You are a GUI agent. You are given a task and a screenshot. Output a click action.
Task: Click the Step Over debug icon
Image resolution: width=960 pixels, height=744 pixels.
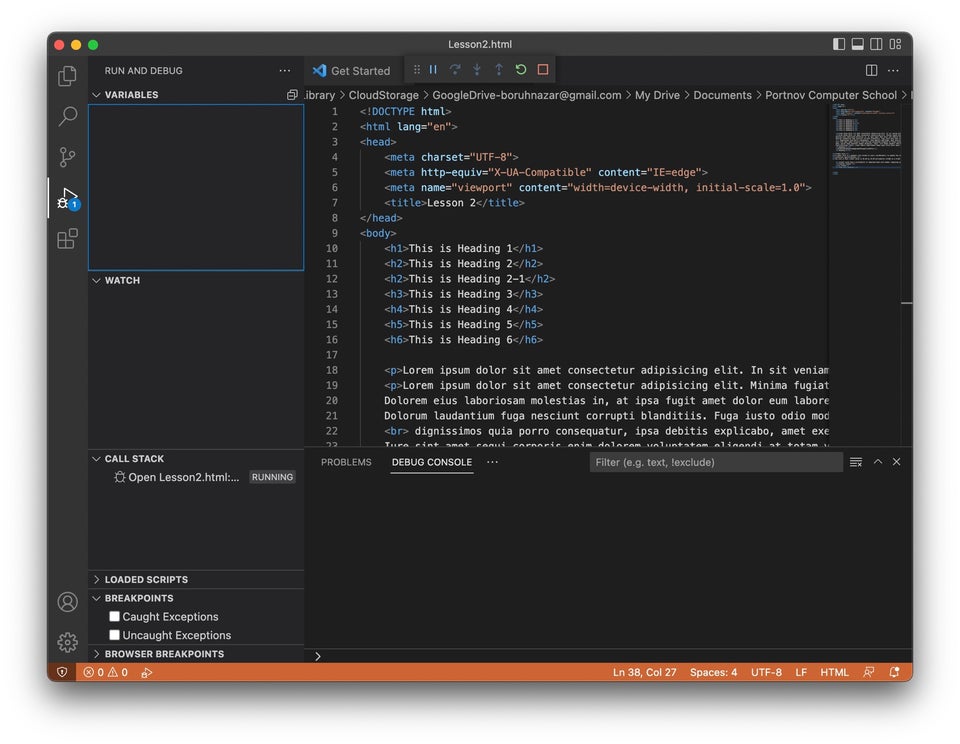coord(455,70)
